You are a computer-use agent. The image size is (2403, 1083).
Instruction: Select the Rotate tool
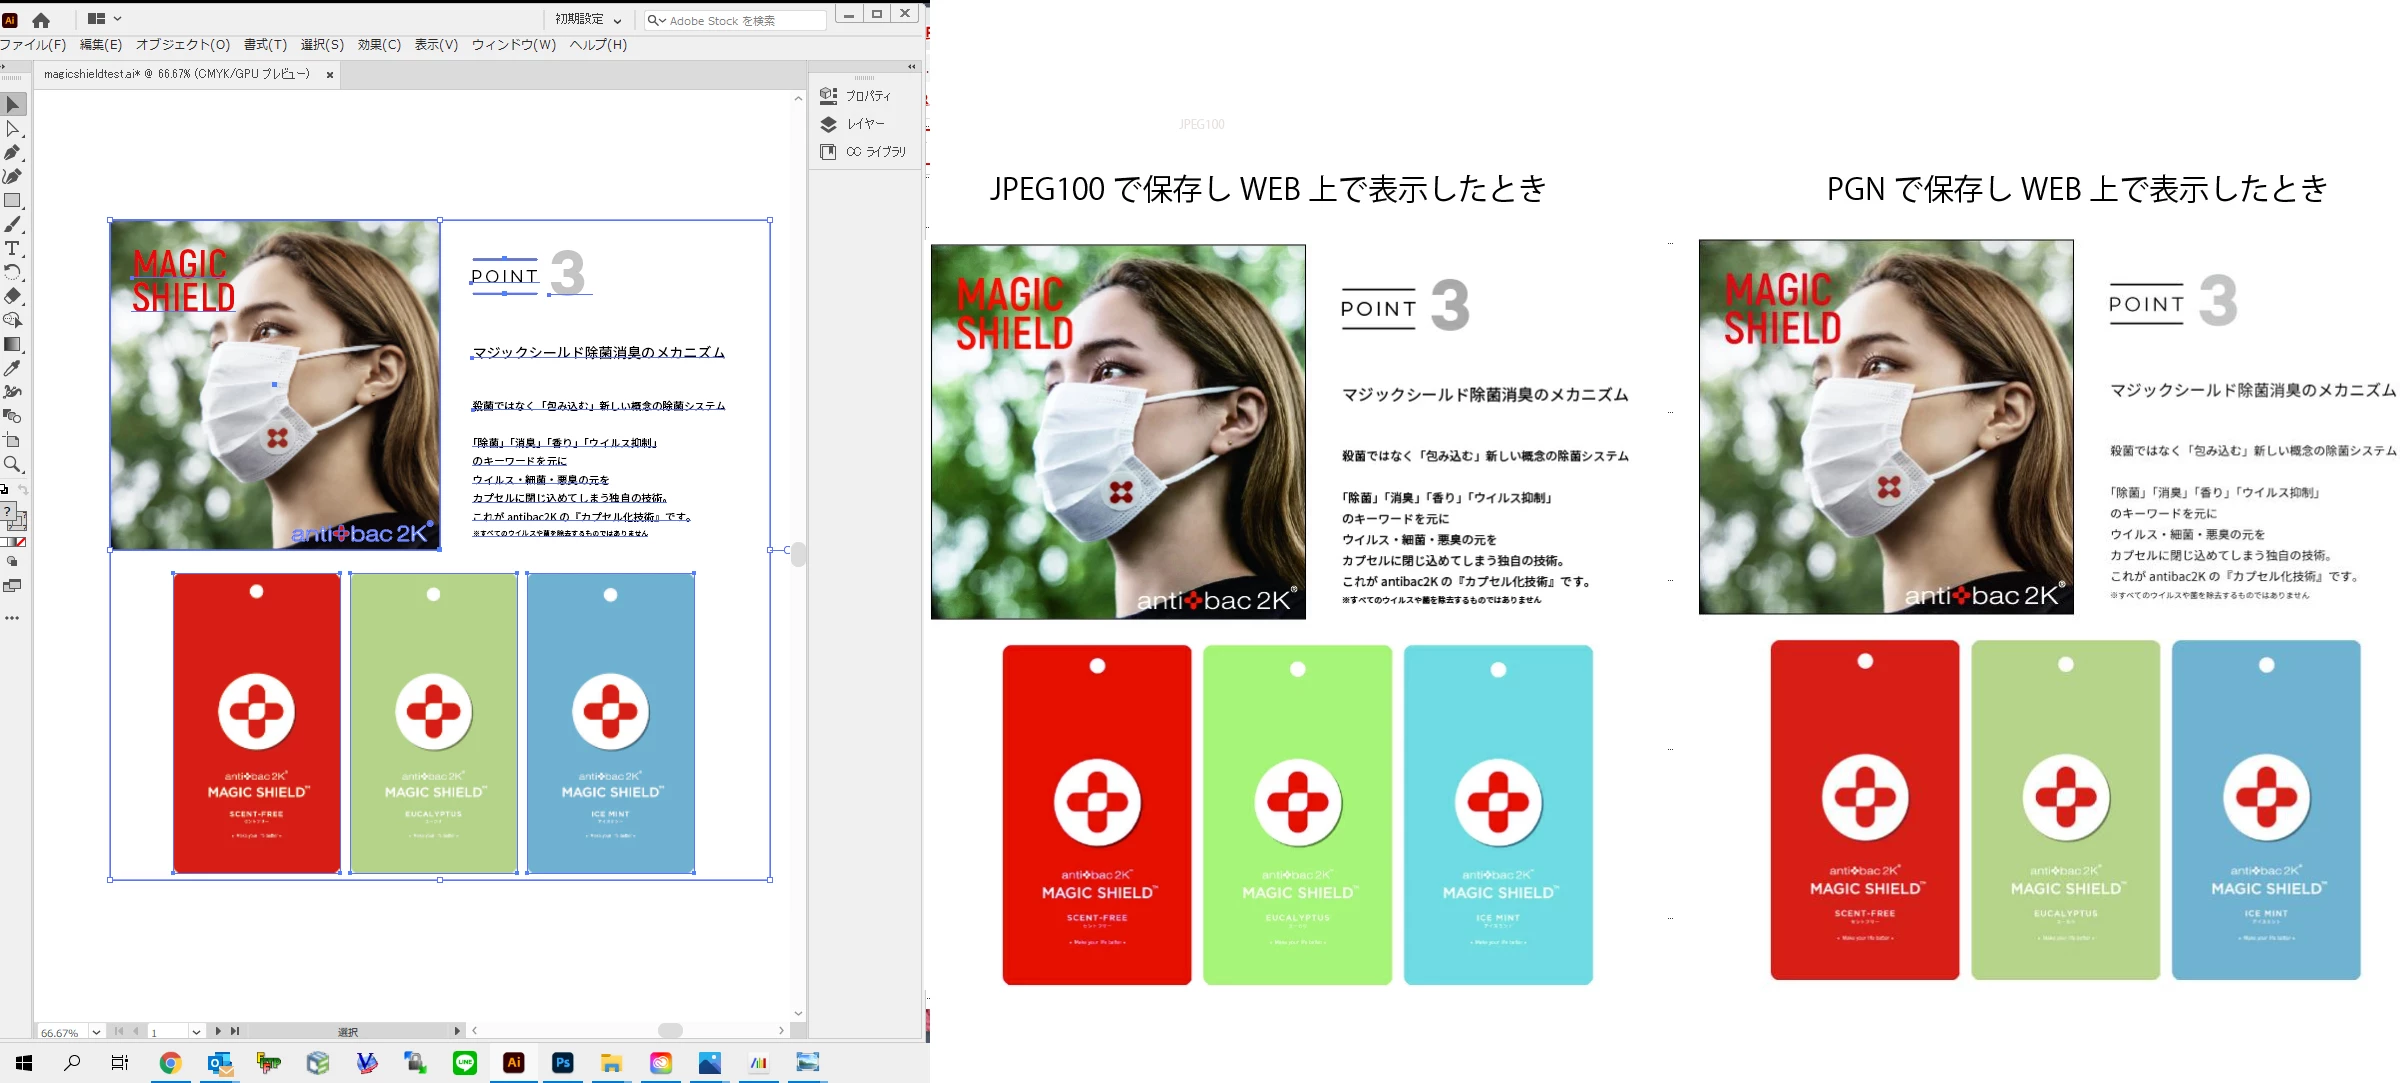click(13, 272)
